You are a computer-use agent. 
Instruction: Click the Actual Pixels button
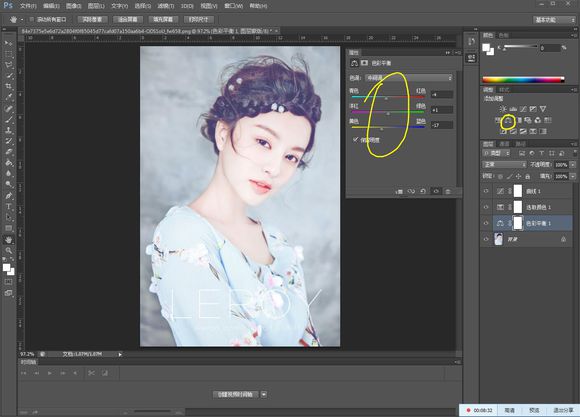pos(92,19)
